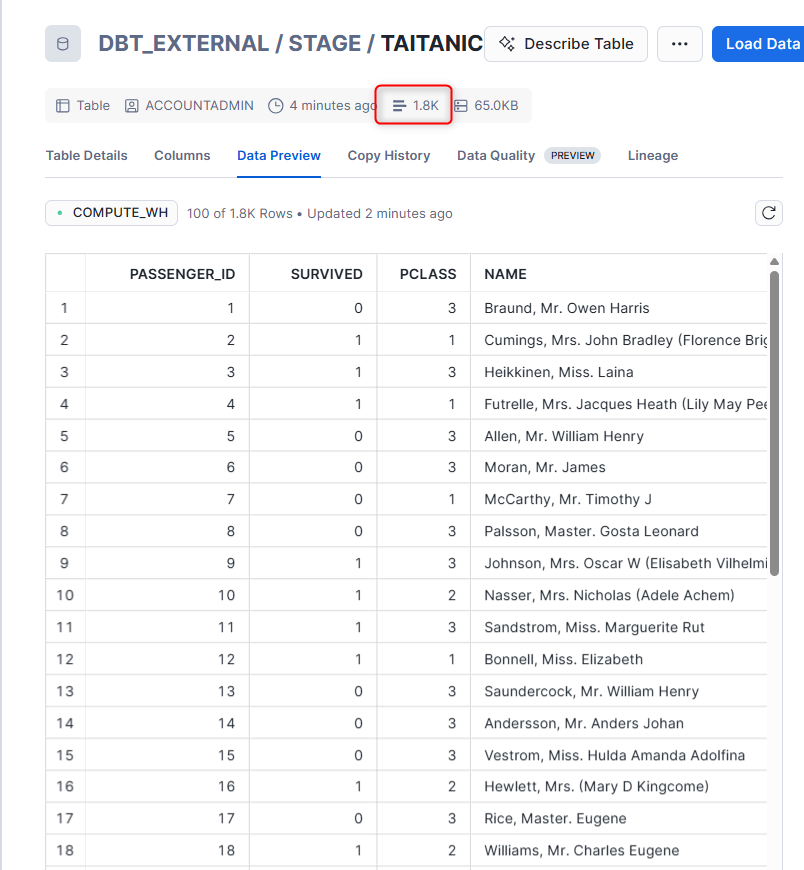
Task: Open the Data Quality tab
Action: click(496, 155)
